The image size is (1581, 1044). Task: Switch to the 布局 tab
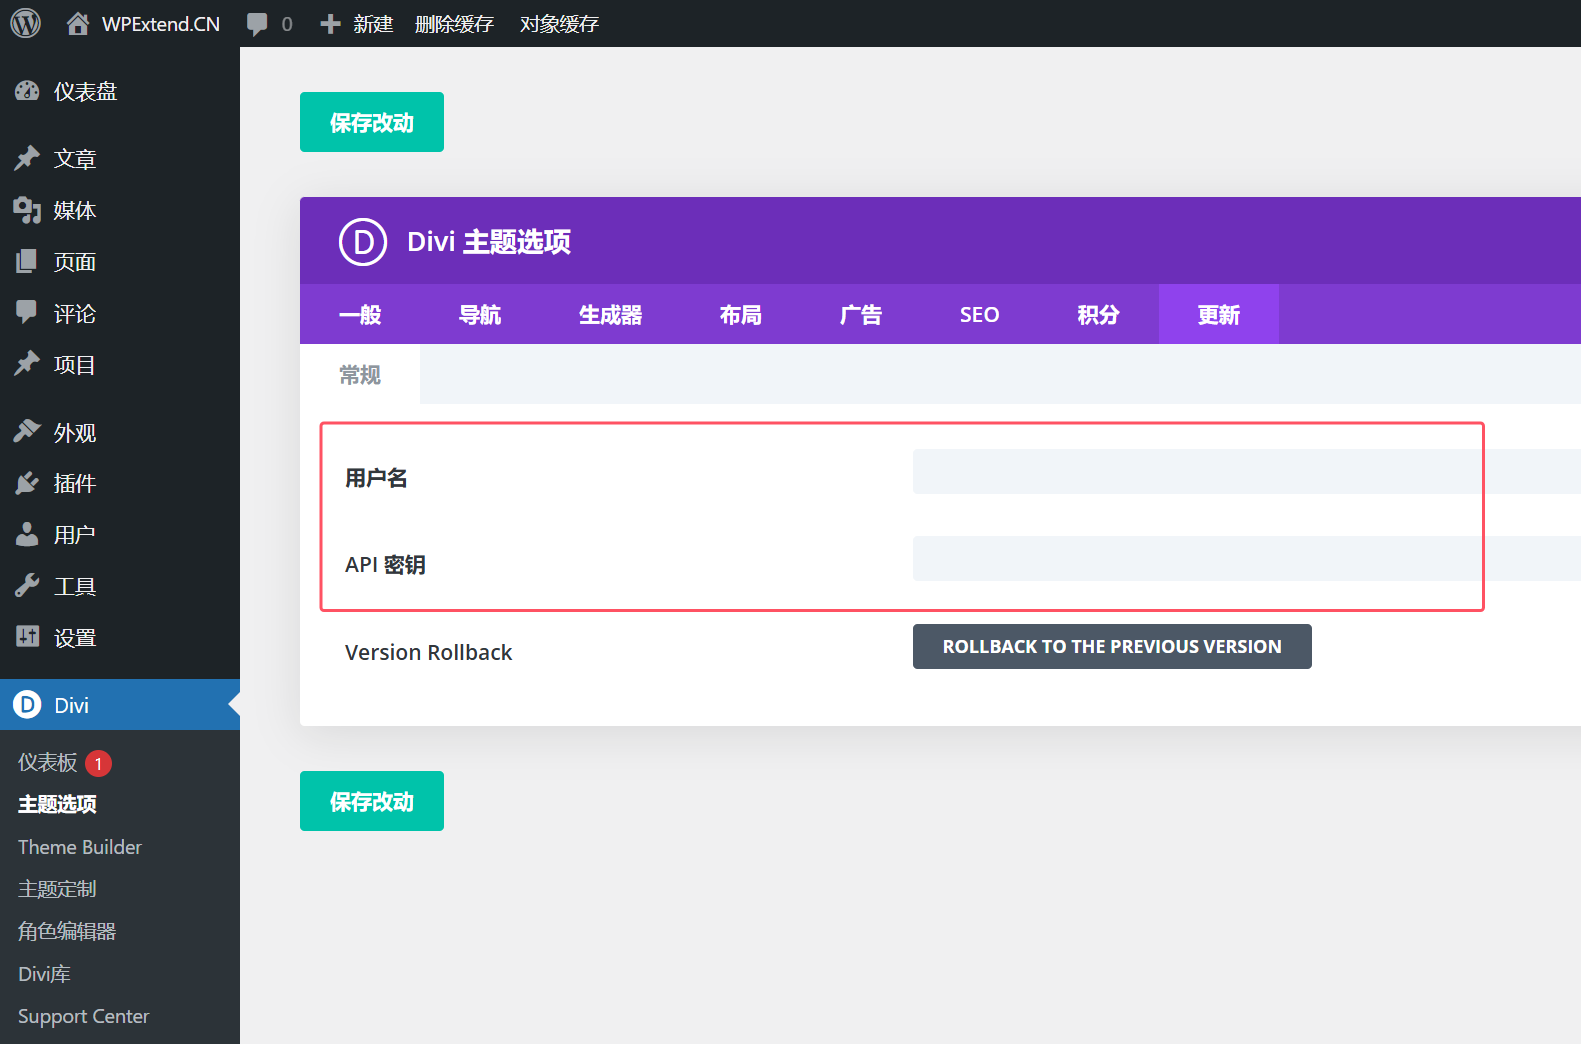[x=741, y=314]
